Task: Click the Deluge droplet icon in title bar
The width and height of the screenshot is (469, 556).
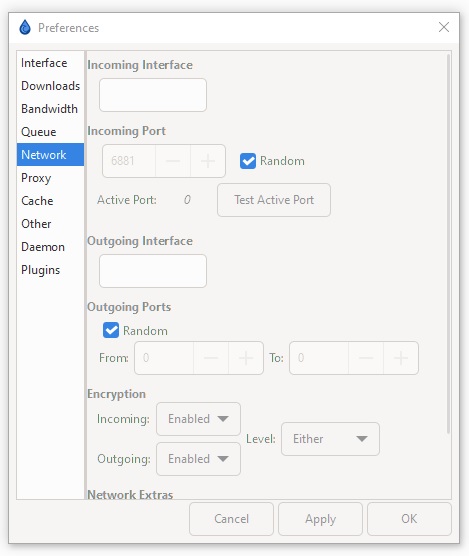Action: click(x=25, y=27)
